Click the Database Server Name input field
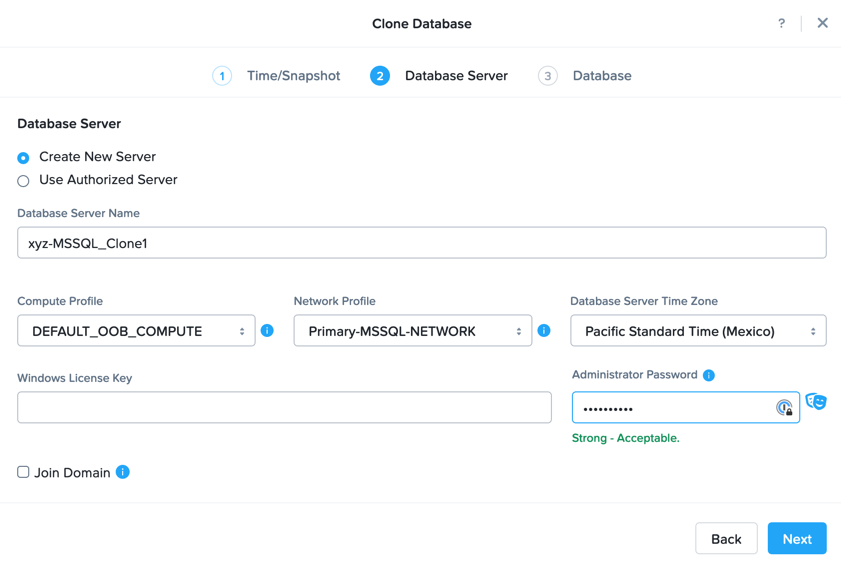Viewport: 841px width, 567px height. pyautogui.click(x=422, y=243)
